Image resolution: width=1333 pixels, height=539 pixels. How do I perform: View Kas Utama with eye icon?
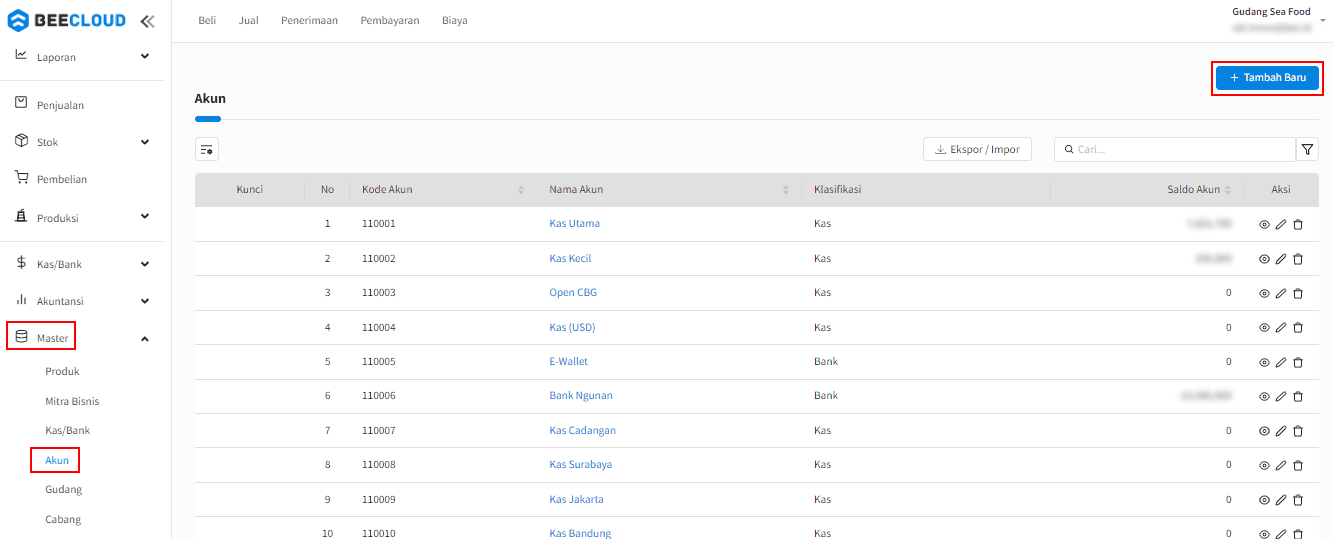click(1264, 224)
